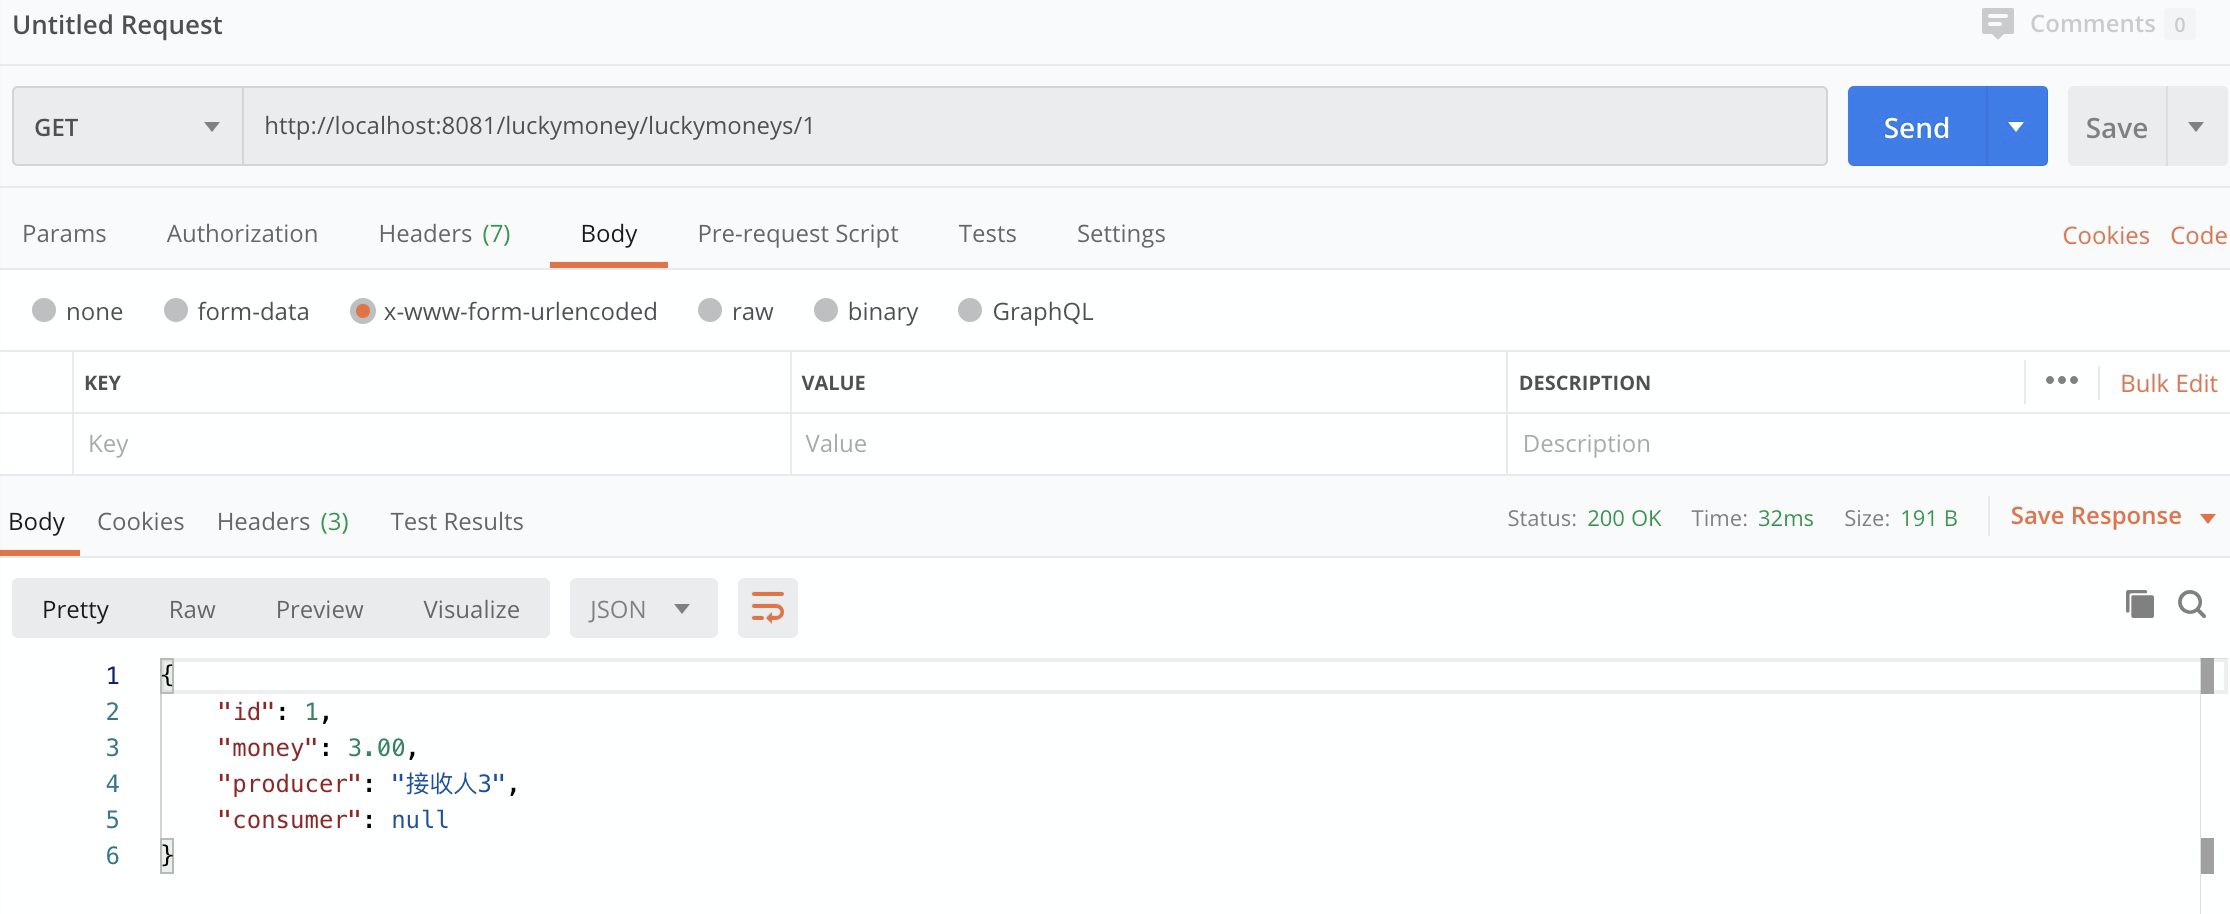This screenshot has width=2230, height=914.
Task: Expand the Send button dropdown arrow
Action: click(x=2016, y=127)
